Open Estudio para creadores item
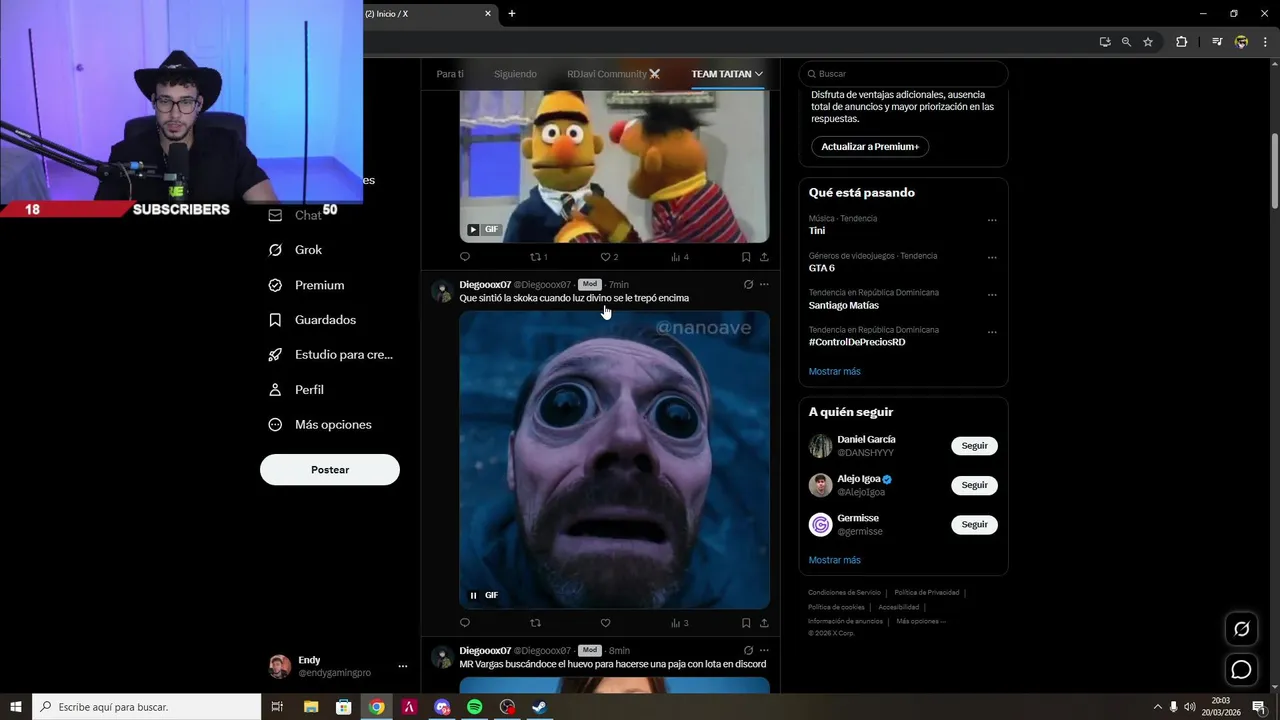Image resolution: width=1280 pixels, height=720 pixels. click(331, 355)
